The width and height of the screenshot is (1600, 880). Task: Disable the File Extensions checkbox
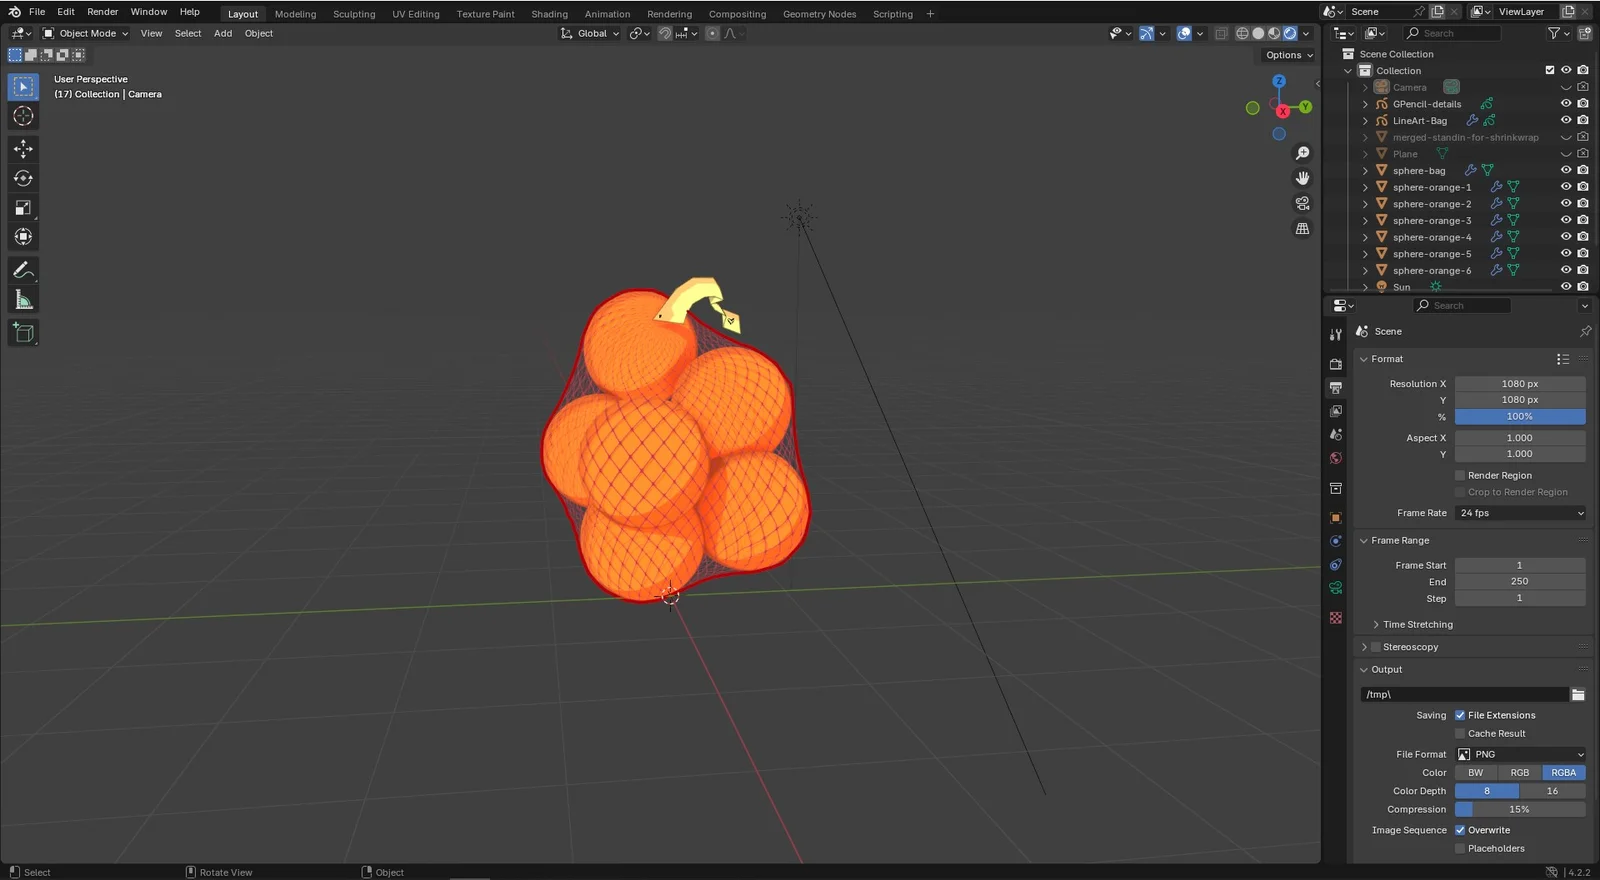[1460, 715]
